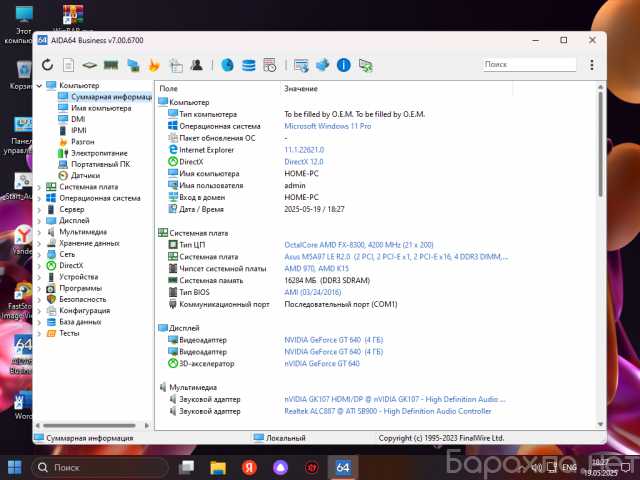This screenshot has height=480, width=640.
Task: Open the 11.1.22621.0 Internet Explorer link
Action: [x=304, y=150]
